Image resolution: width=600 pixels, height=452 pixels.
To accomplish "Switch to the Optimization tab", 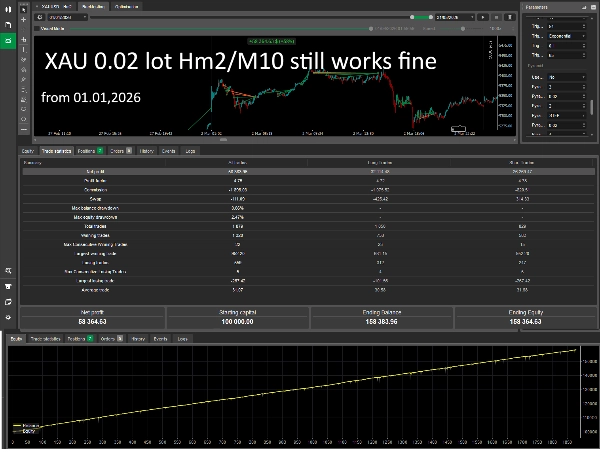I will coord(126,7).
